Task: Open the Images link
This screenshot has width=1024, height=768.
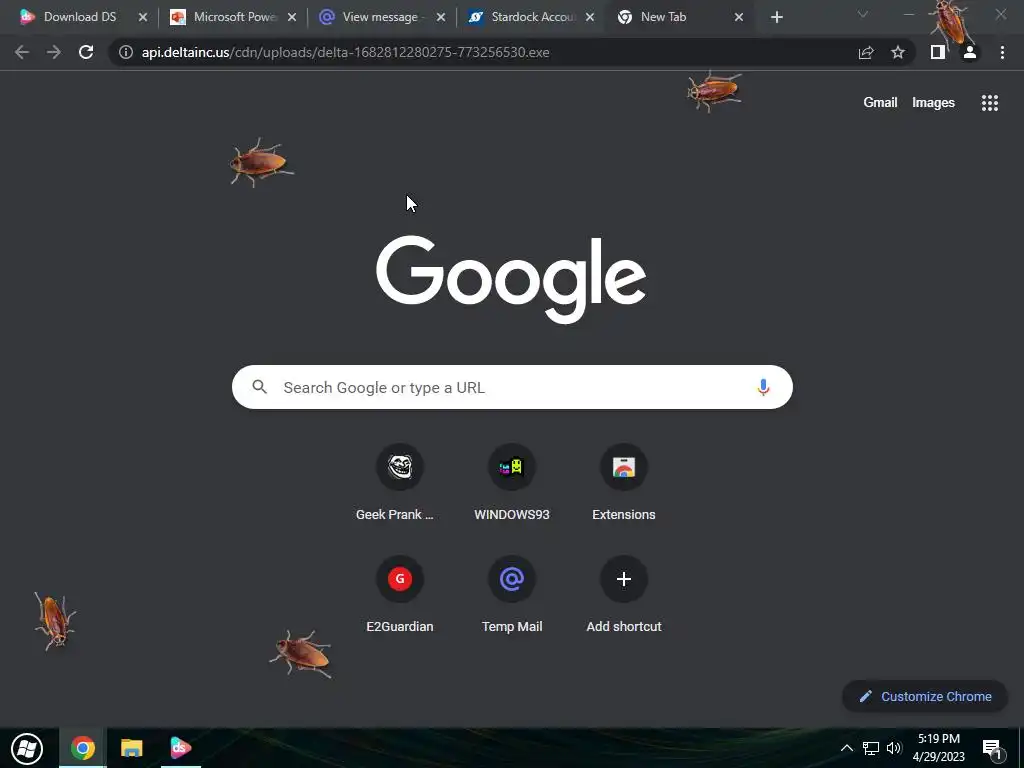Action: pos(933,103)
